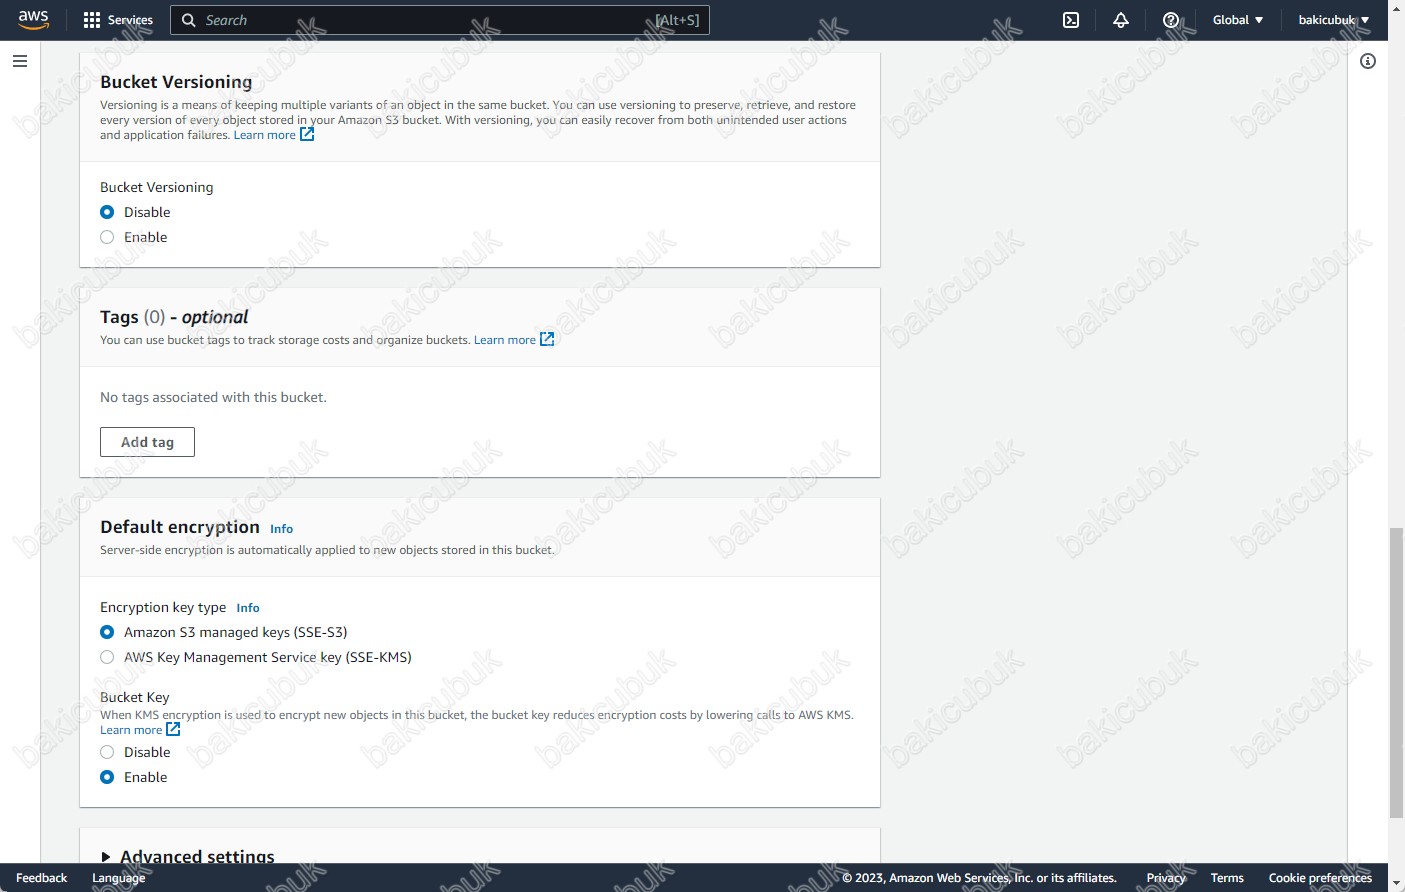Click the Tags Learn more external icon
This screenshot has width=1405, height=892.
click(x=547, y=339)
